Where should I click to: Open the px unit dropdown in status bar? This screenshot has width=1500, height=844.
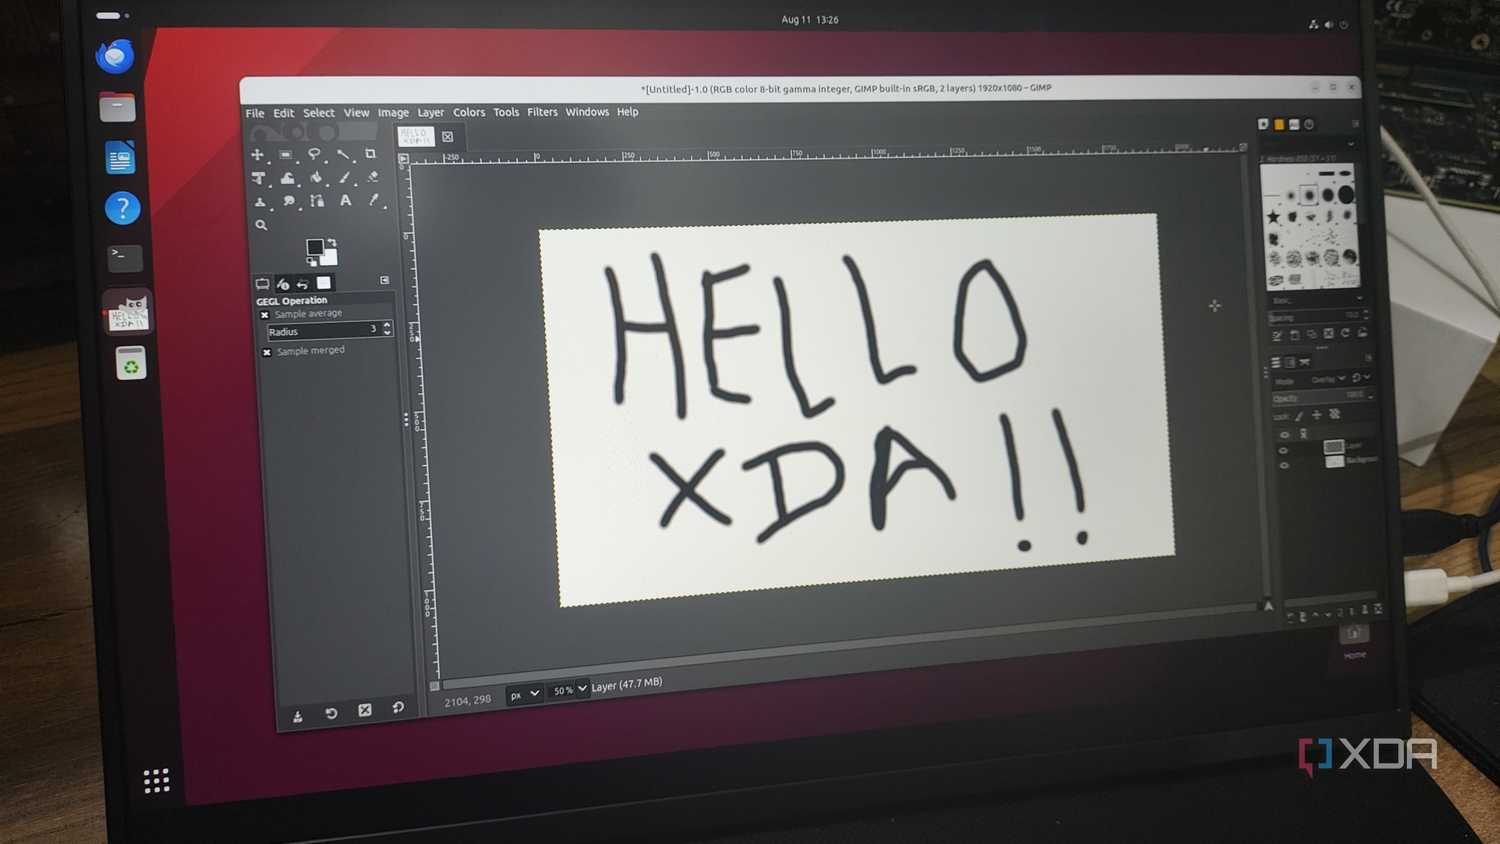pos(524,694)
